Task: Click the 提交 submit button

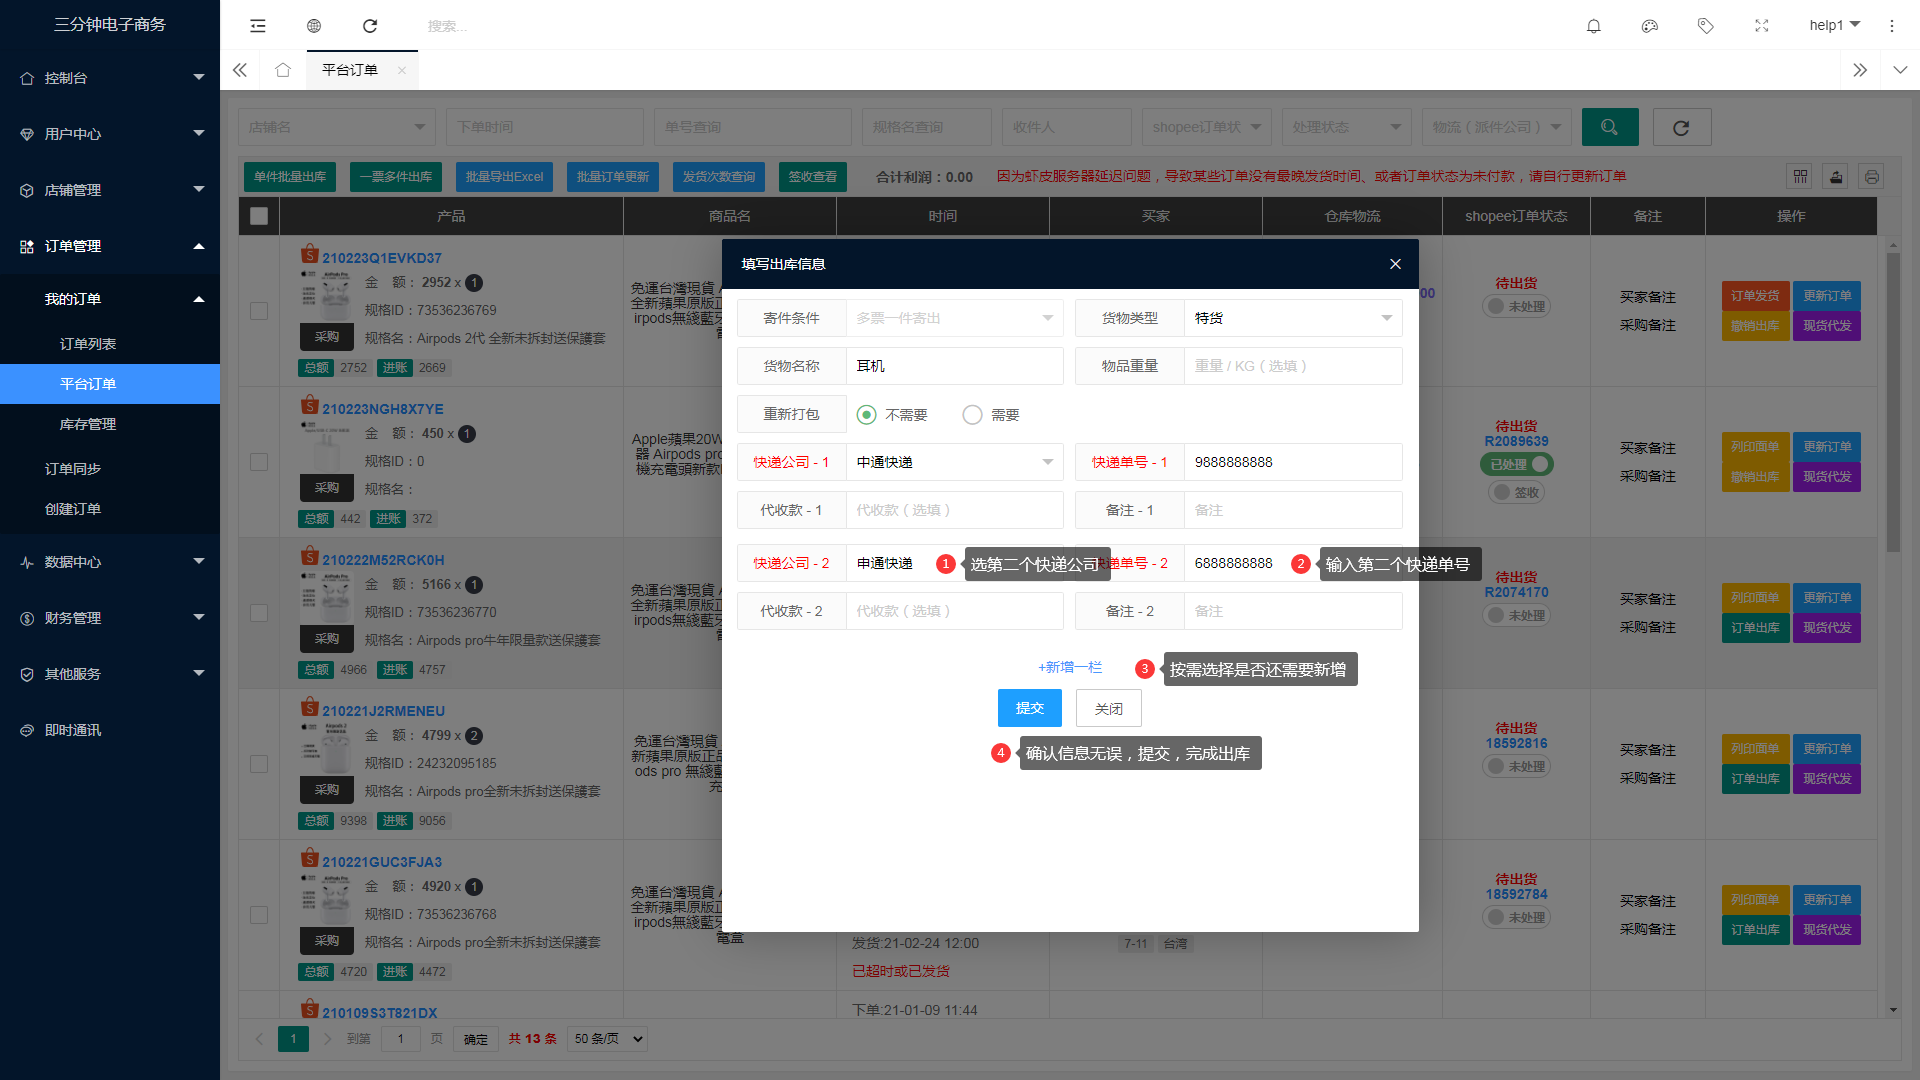Action: point(1029,708)
